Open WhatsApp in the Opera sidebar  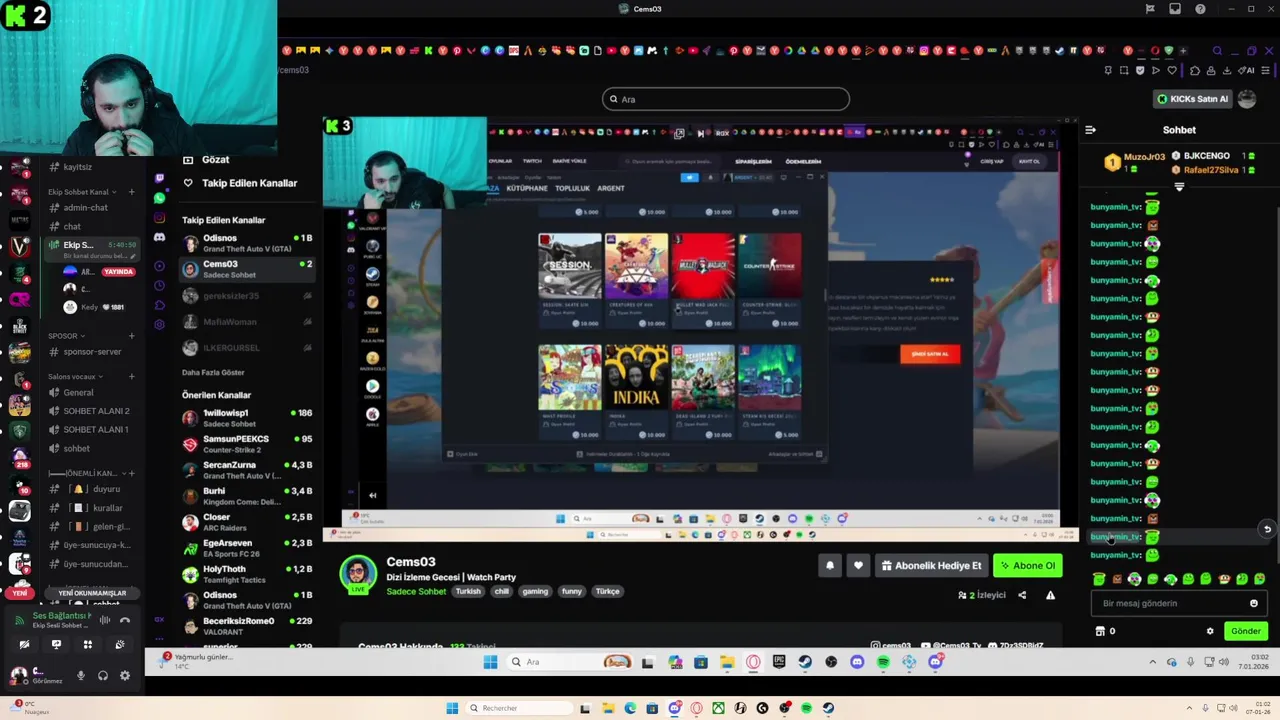159,198
